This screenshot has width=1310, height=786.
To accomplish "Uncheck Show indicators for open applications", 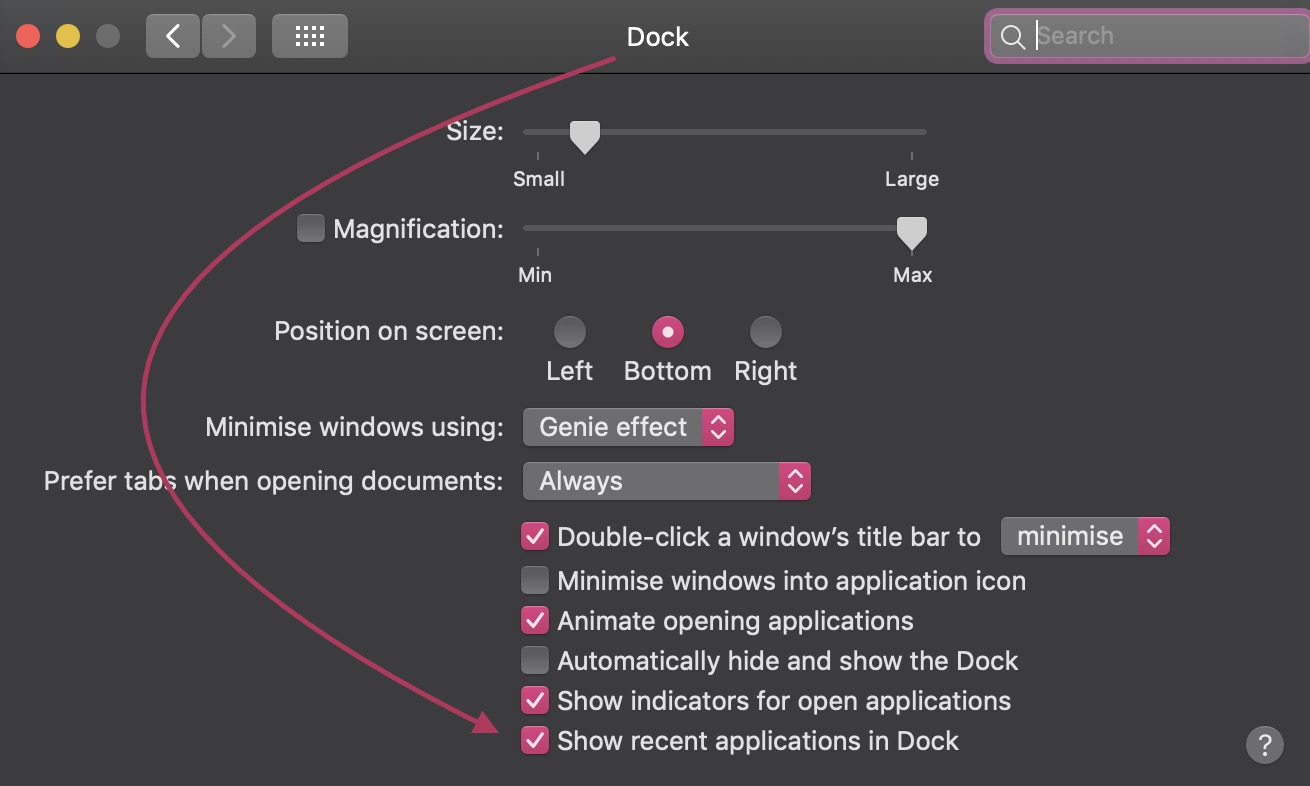I will point(535,701).
